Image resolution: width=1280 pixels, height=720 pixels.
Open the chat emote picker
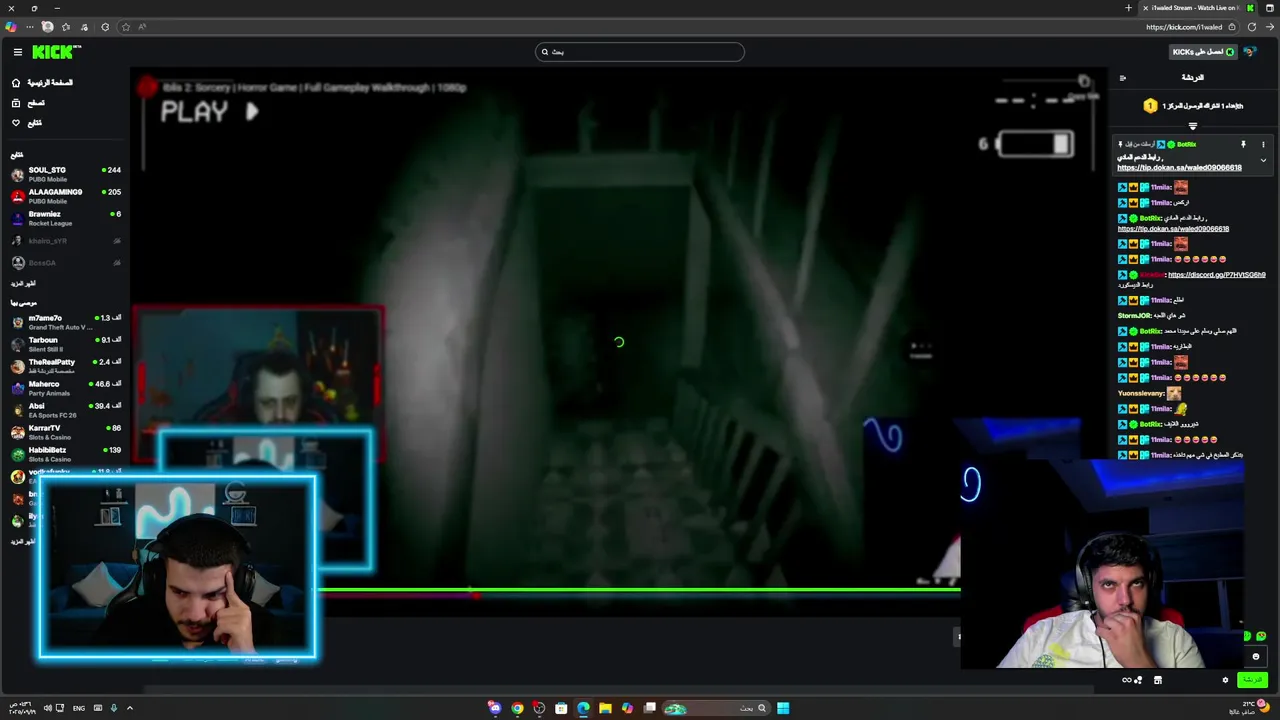pos(1256,657)
